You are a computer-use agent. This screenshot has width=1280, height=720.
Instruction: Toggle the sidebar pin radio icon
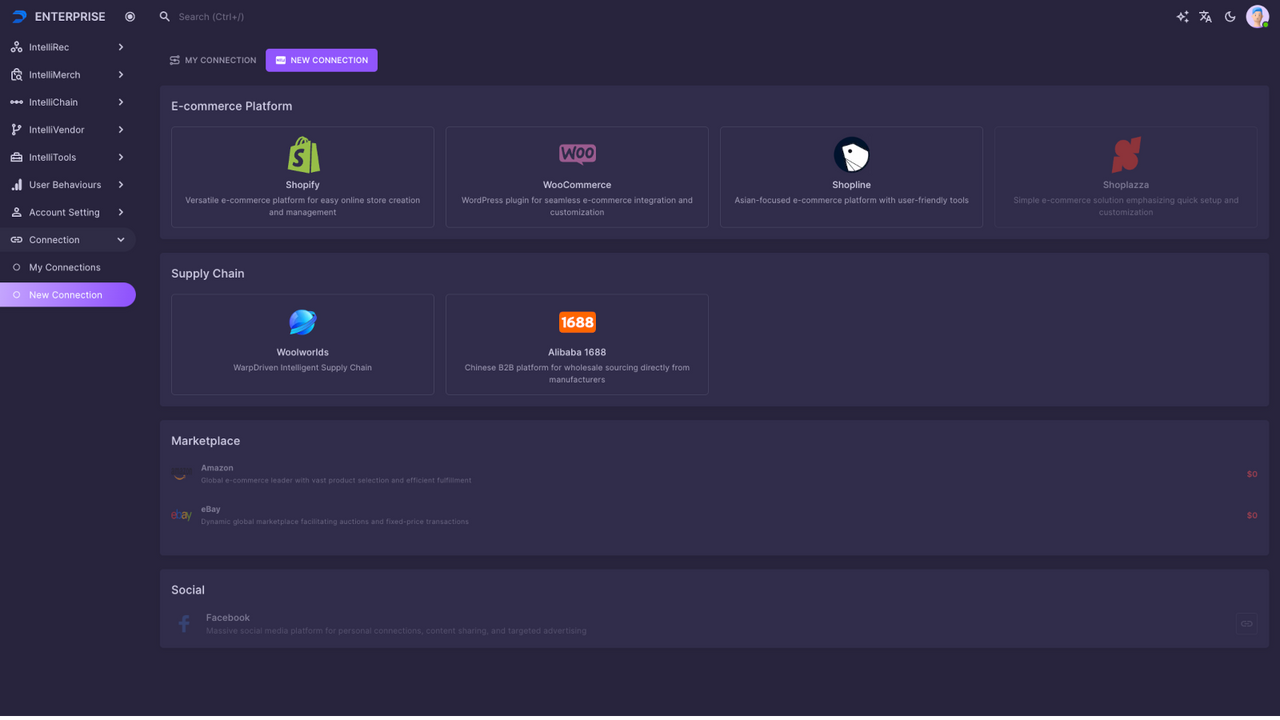coord(130,17)
